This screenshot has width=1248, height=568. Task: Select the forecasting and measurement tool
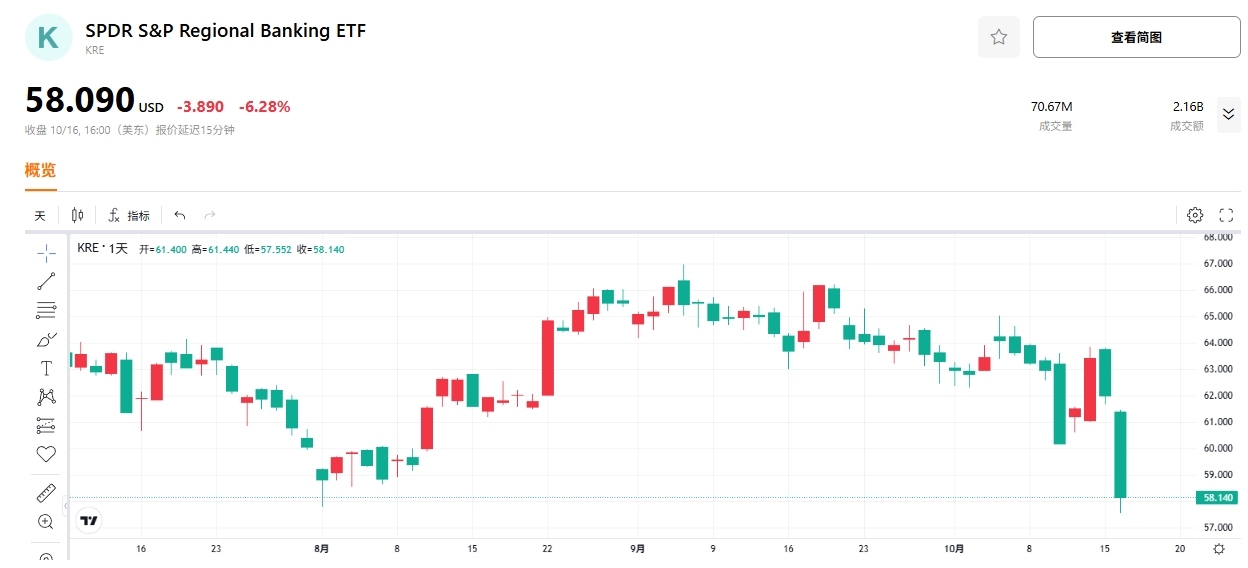pos(46,426)
